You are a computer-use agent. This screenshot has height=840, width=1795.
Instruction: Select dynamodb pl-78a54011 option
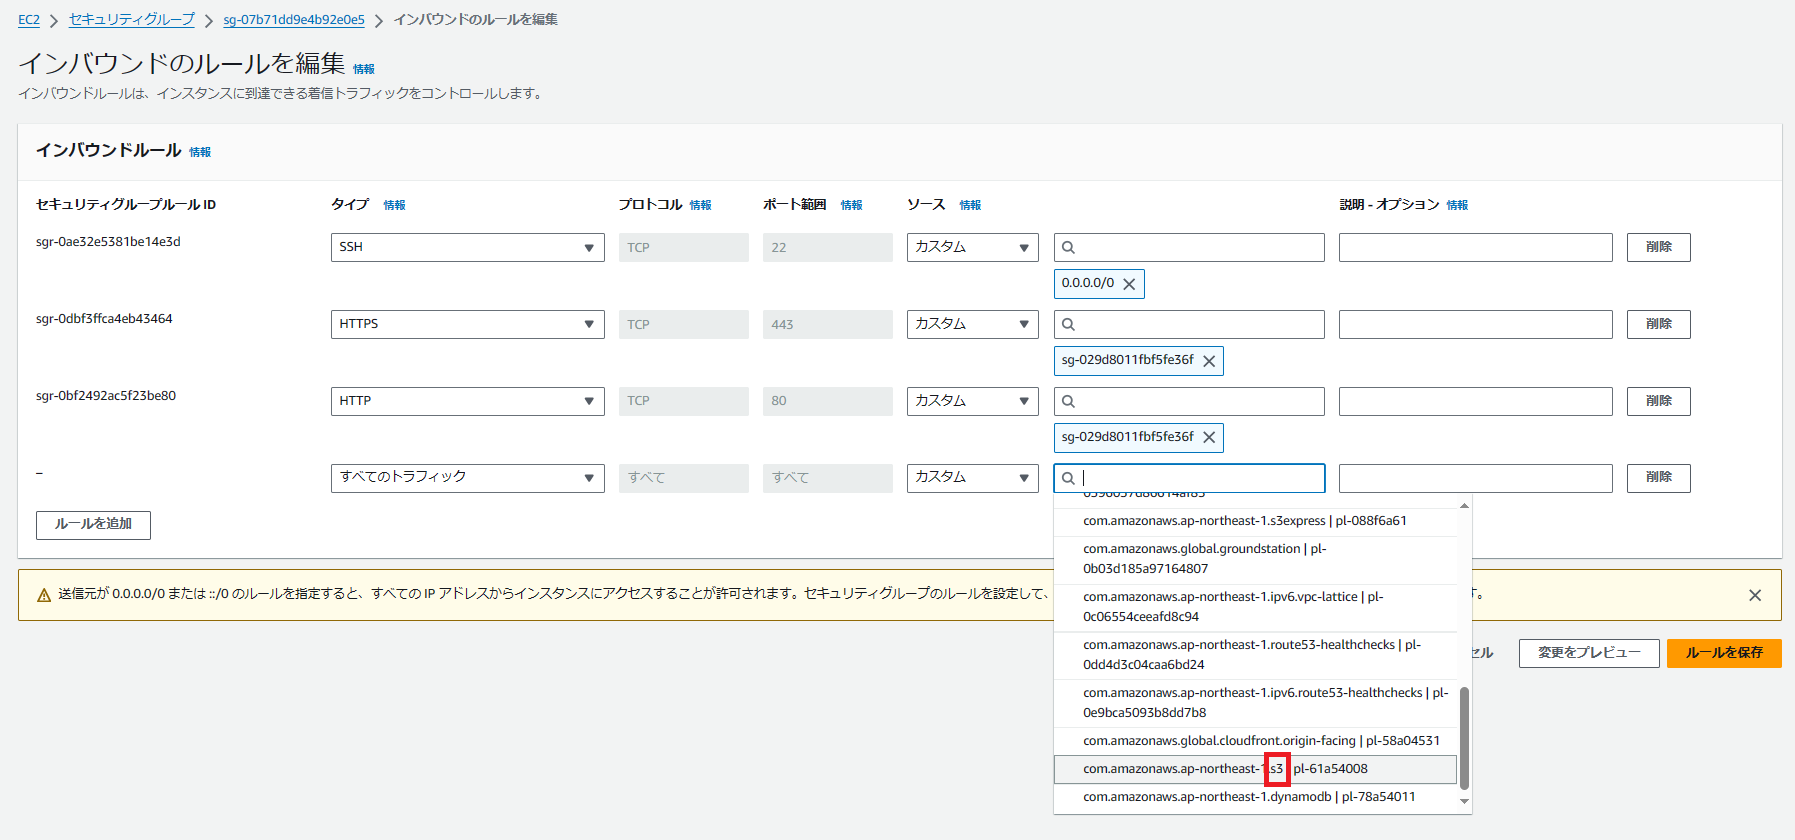click(1255, 797)
